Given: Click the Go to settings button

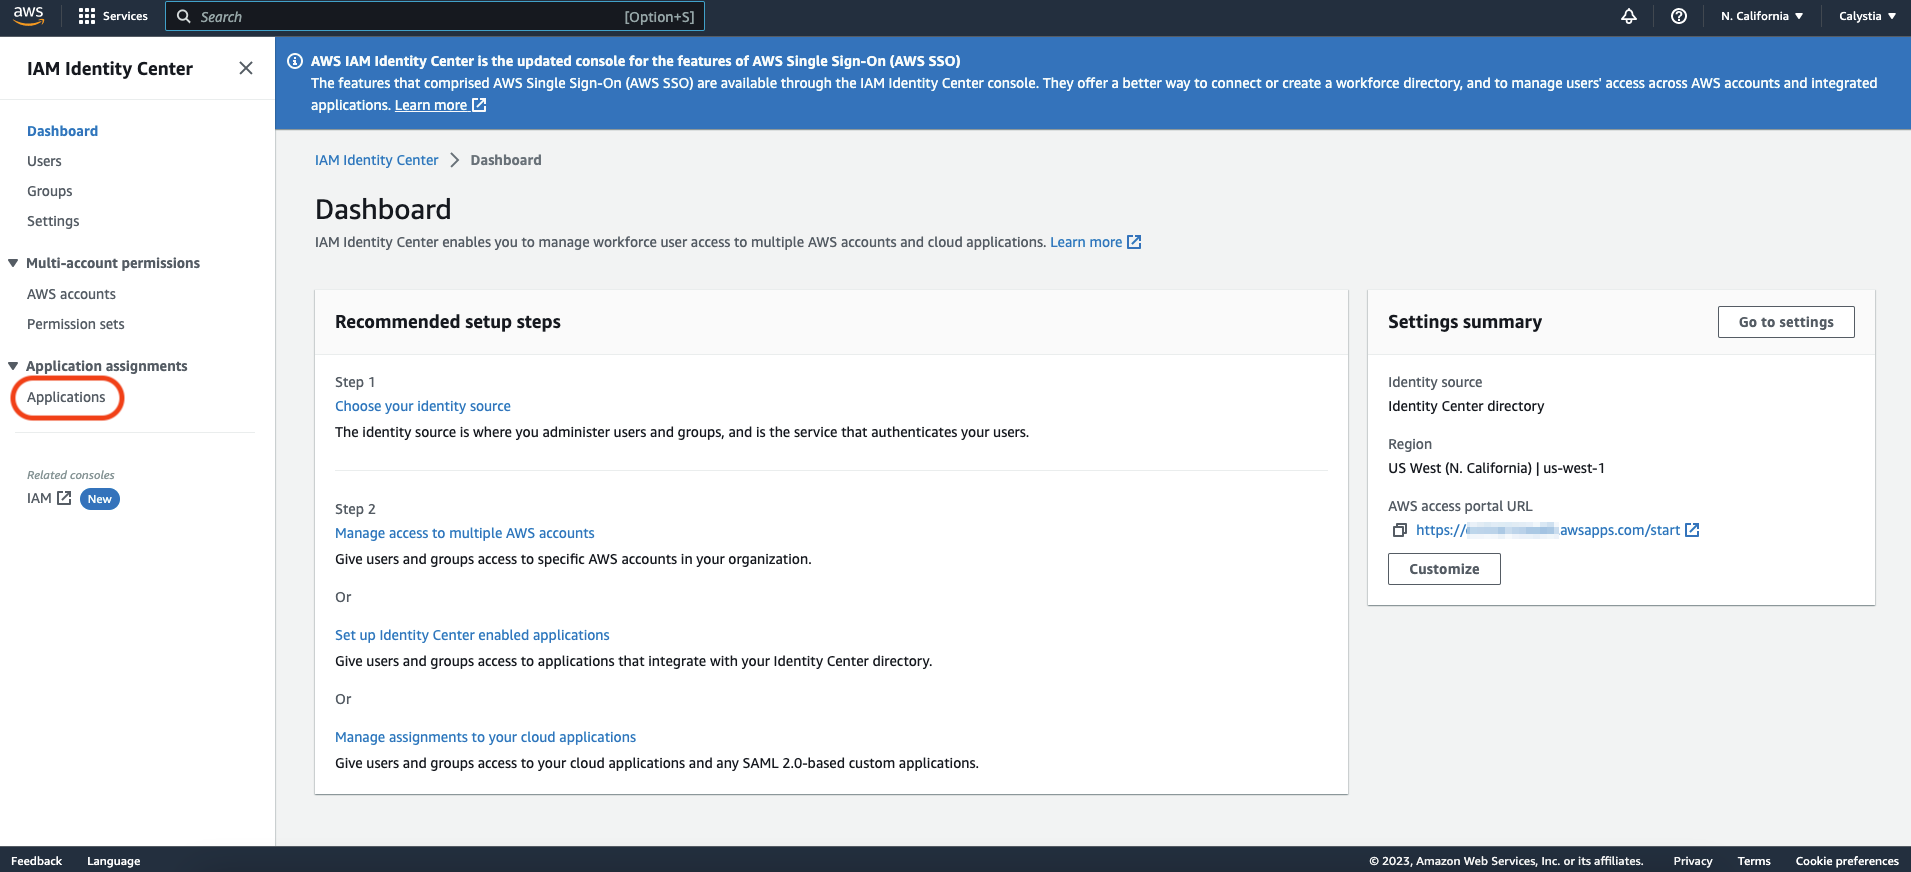Looking at the screenshot, I should pos(1785,322).
